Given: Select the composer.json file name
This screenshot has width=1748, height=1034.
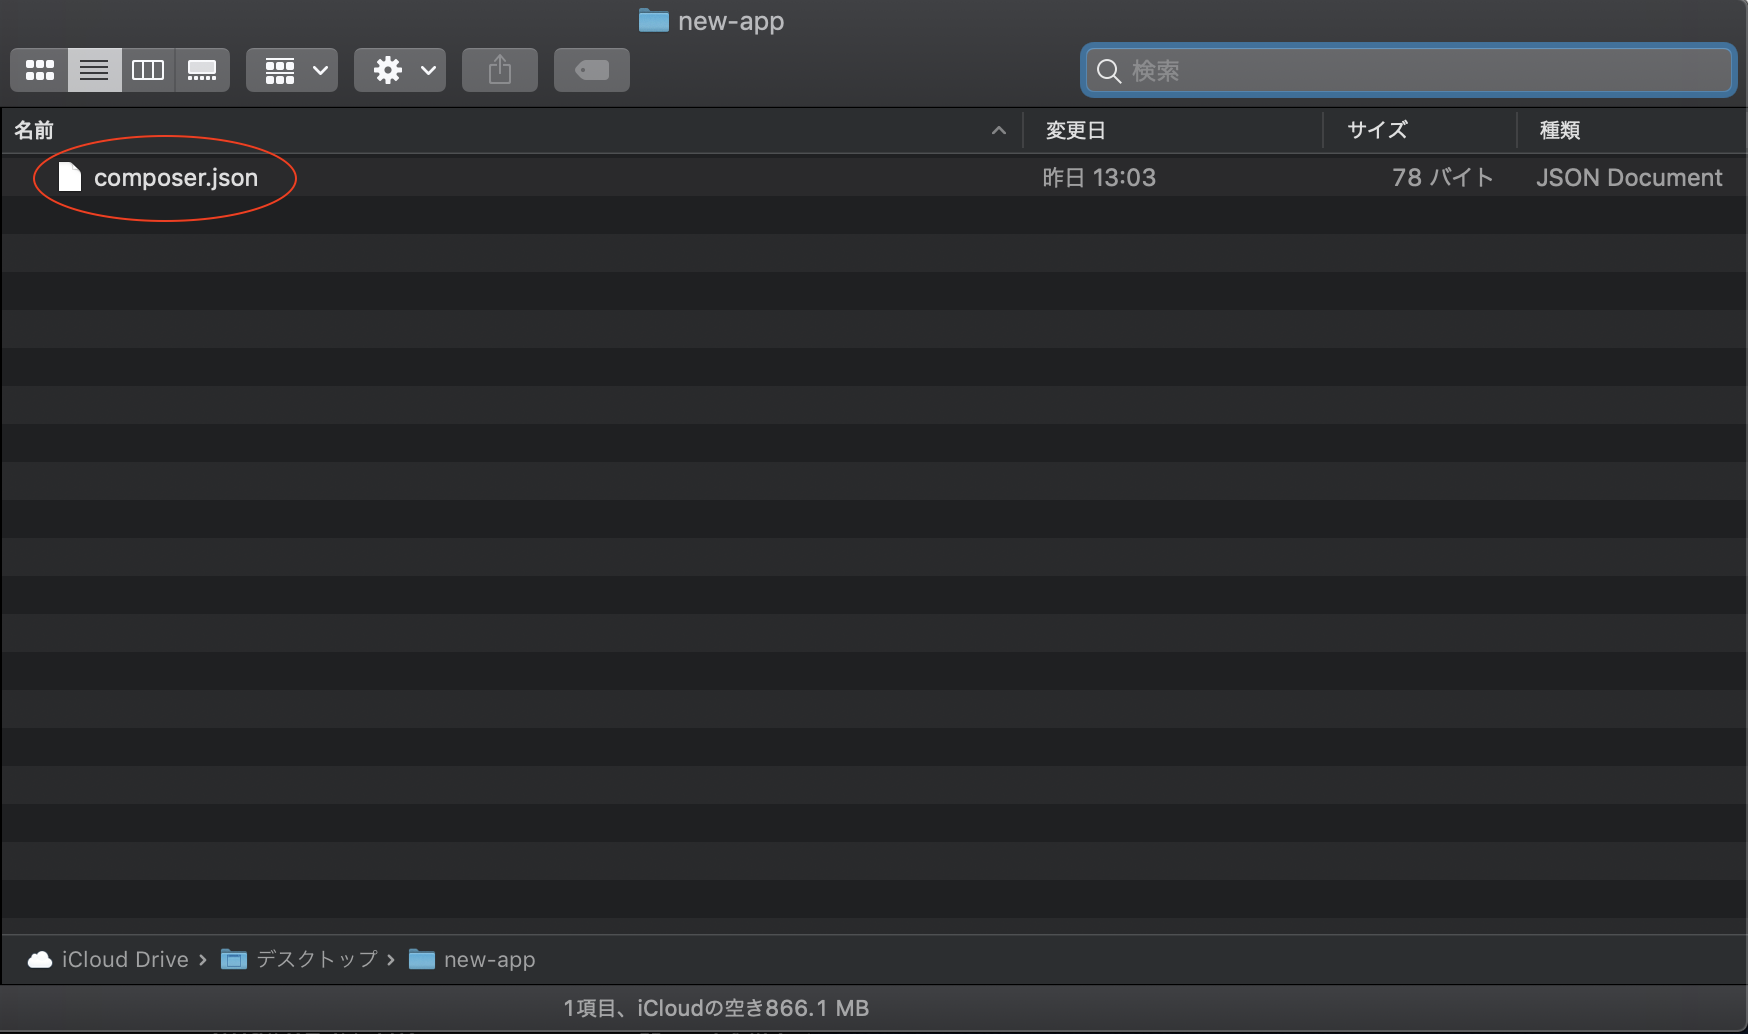Looking at the screenshot, I should coord(176,178).
